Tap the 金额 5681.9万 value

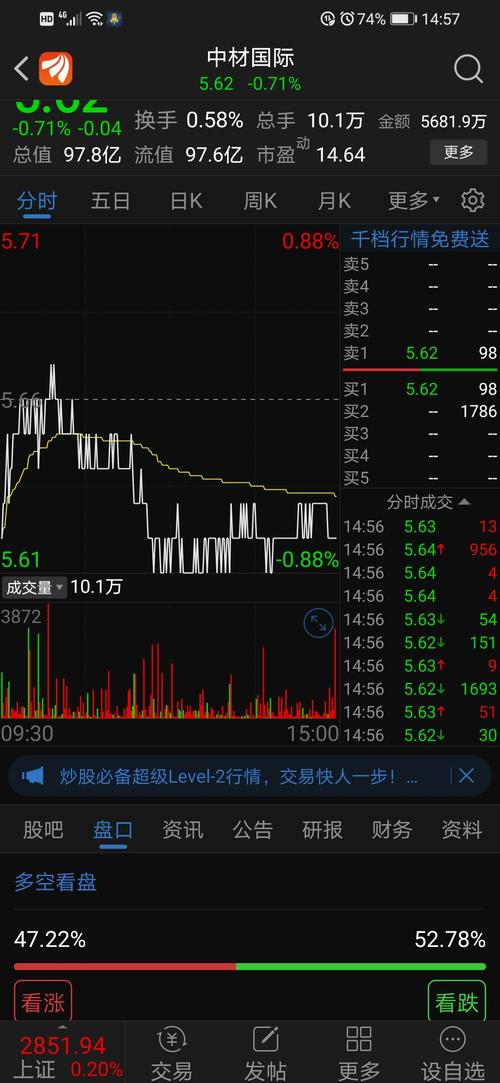click(x=454, y=122)
